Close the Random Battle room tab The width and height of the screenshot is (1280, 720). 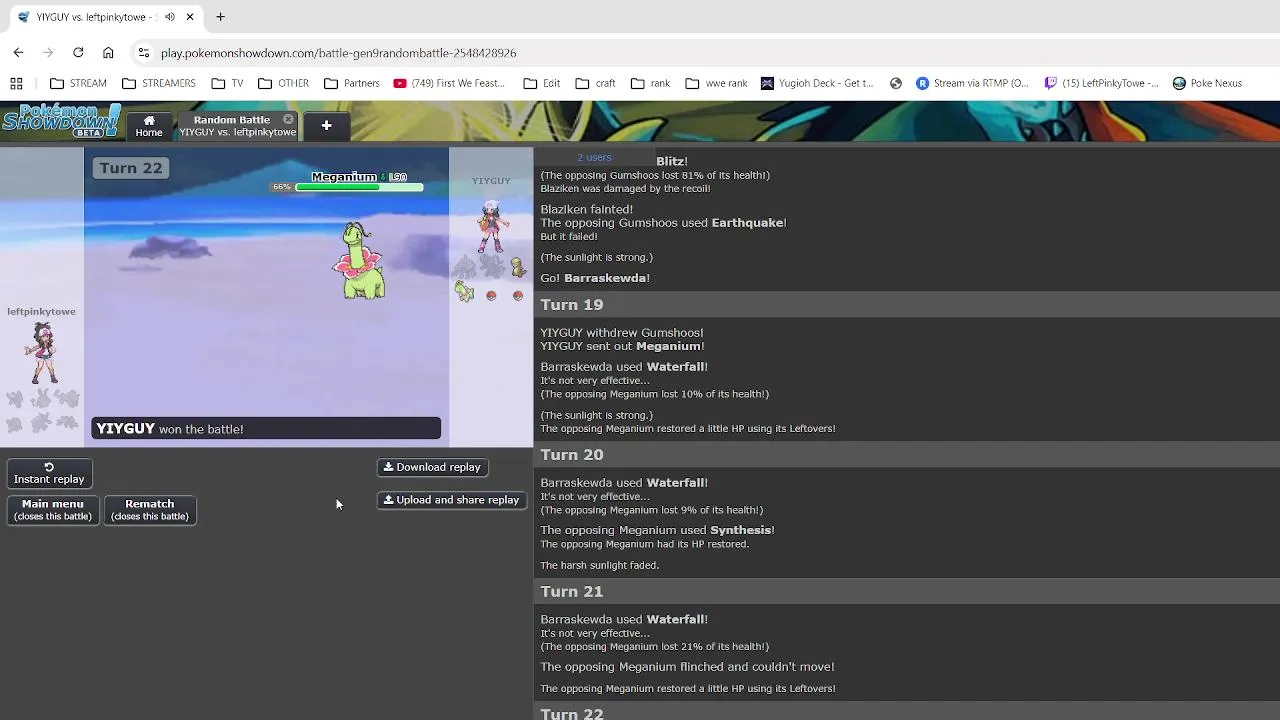[288, 119]
